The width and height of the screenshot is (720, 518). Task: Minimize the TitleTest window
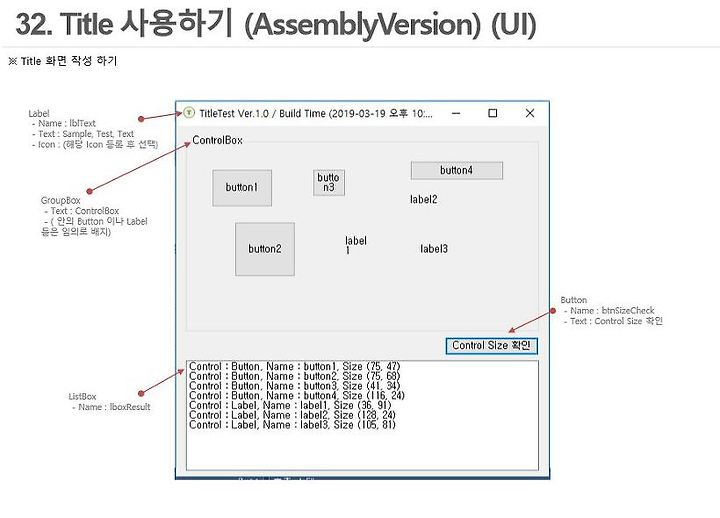pos(456,113)
